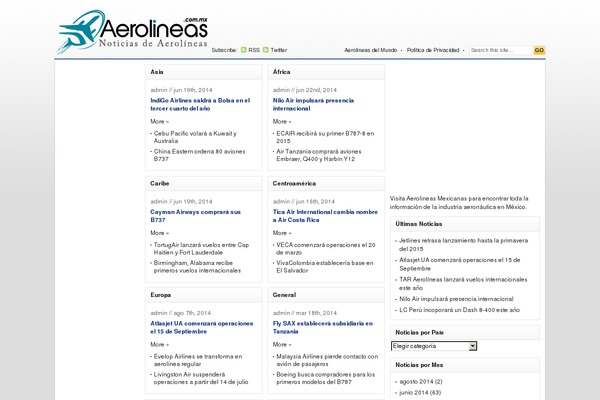Click More » in the Asia section
The height and width of the screenshot is (400, 600).
tap(159, 121)
